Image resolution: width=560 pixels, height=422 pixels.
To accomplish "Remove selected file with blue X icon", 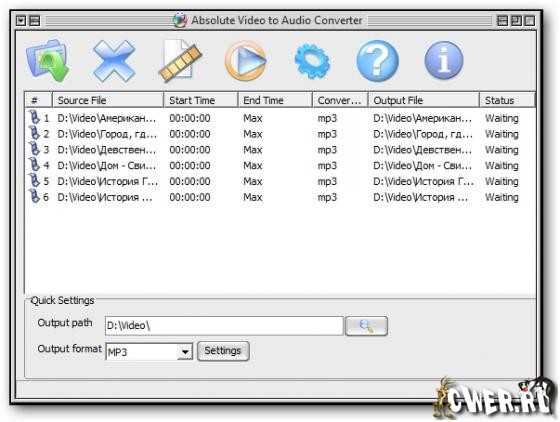I will click(114, 61).
